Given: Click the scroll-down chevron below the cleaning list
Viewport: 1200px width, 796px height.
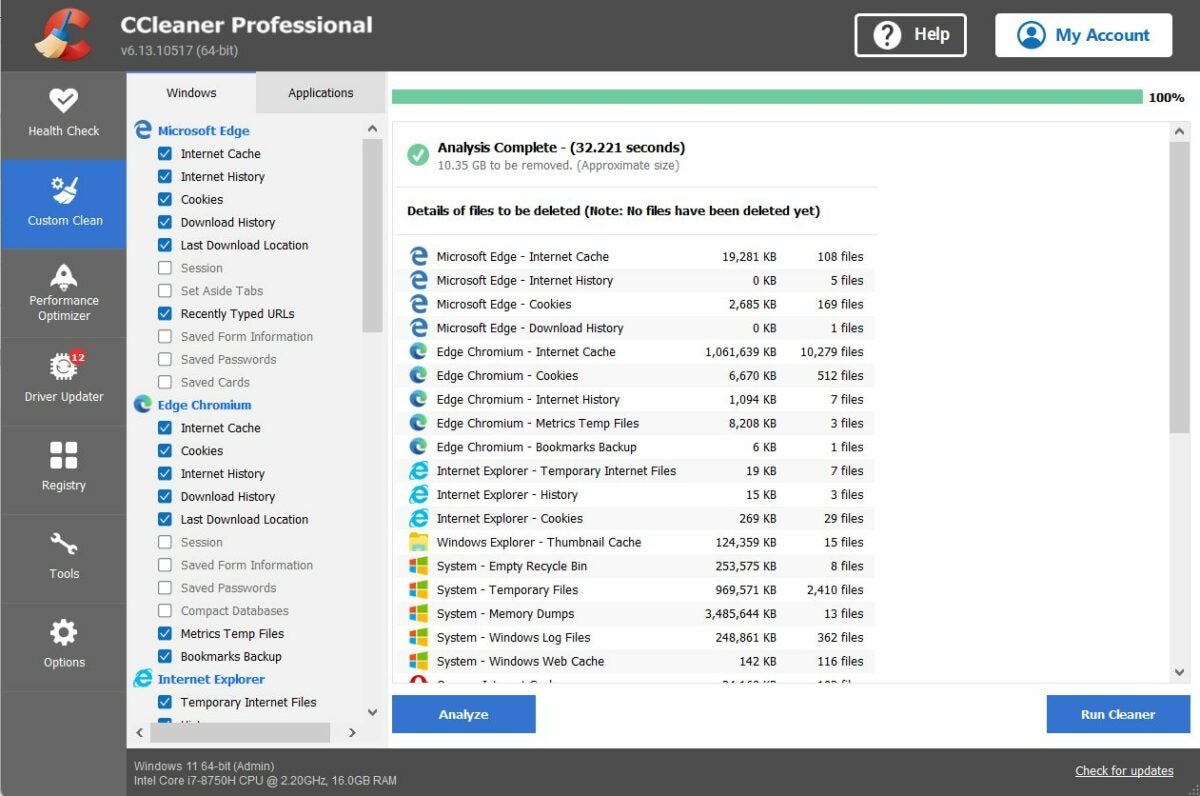Looking at the screenshot, I should click(371, 712).
